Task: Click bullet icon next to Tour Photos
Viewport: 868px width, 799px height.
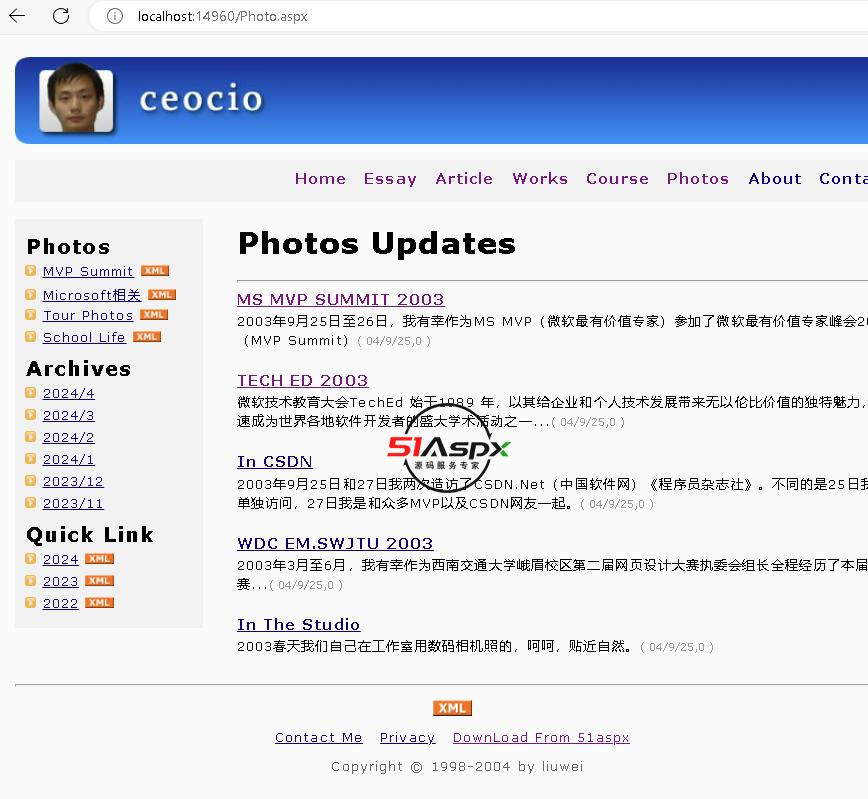Action: (x=30, y=315)
